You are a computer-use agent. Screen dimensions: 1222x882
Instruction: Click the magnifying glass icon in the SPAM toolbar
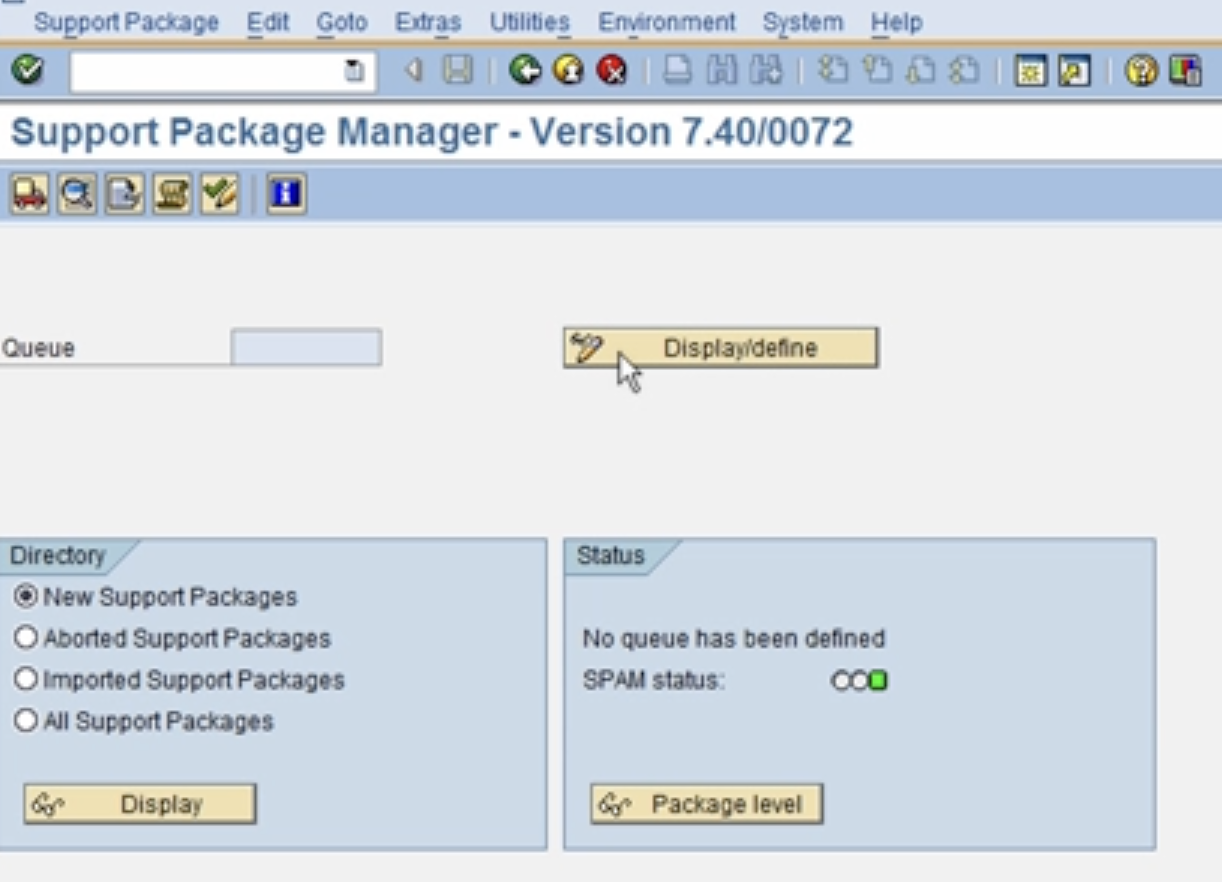(74, 192)
